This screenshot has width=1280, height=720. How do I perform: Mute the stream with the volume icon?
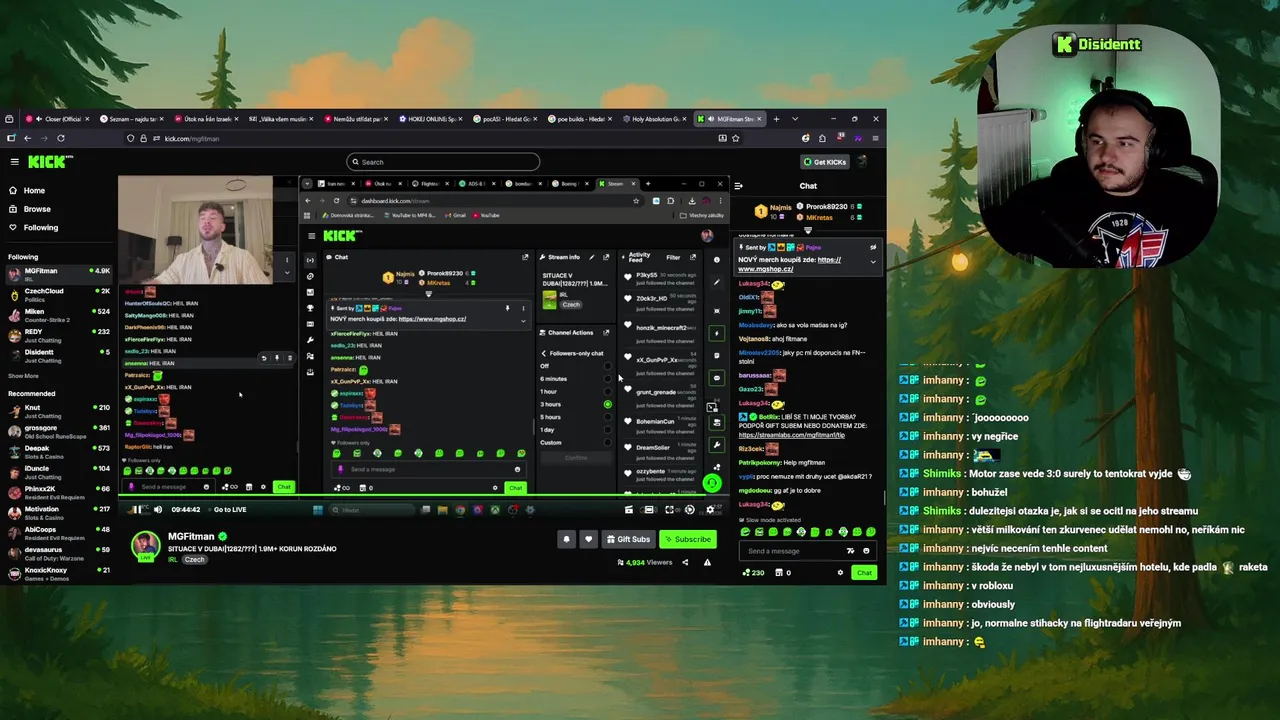tap(157, 509)
